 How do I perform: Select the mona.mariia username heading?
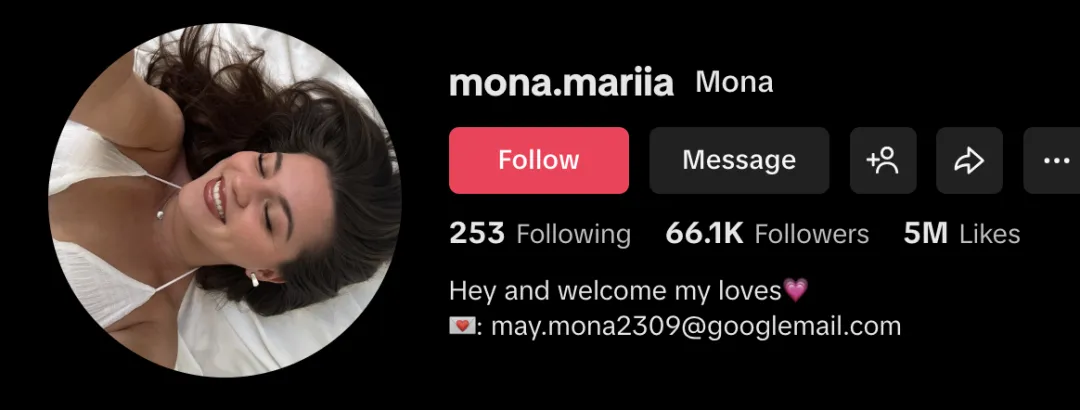pyautogui.click(x=561, y=83)
